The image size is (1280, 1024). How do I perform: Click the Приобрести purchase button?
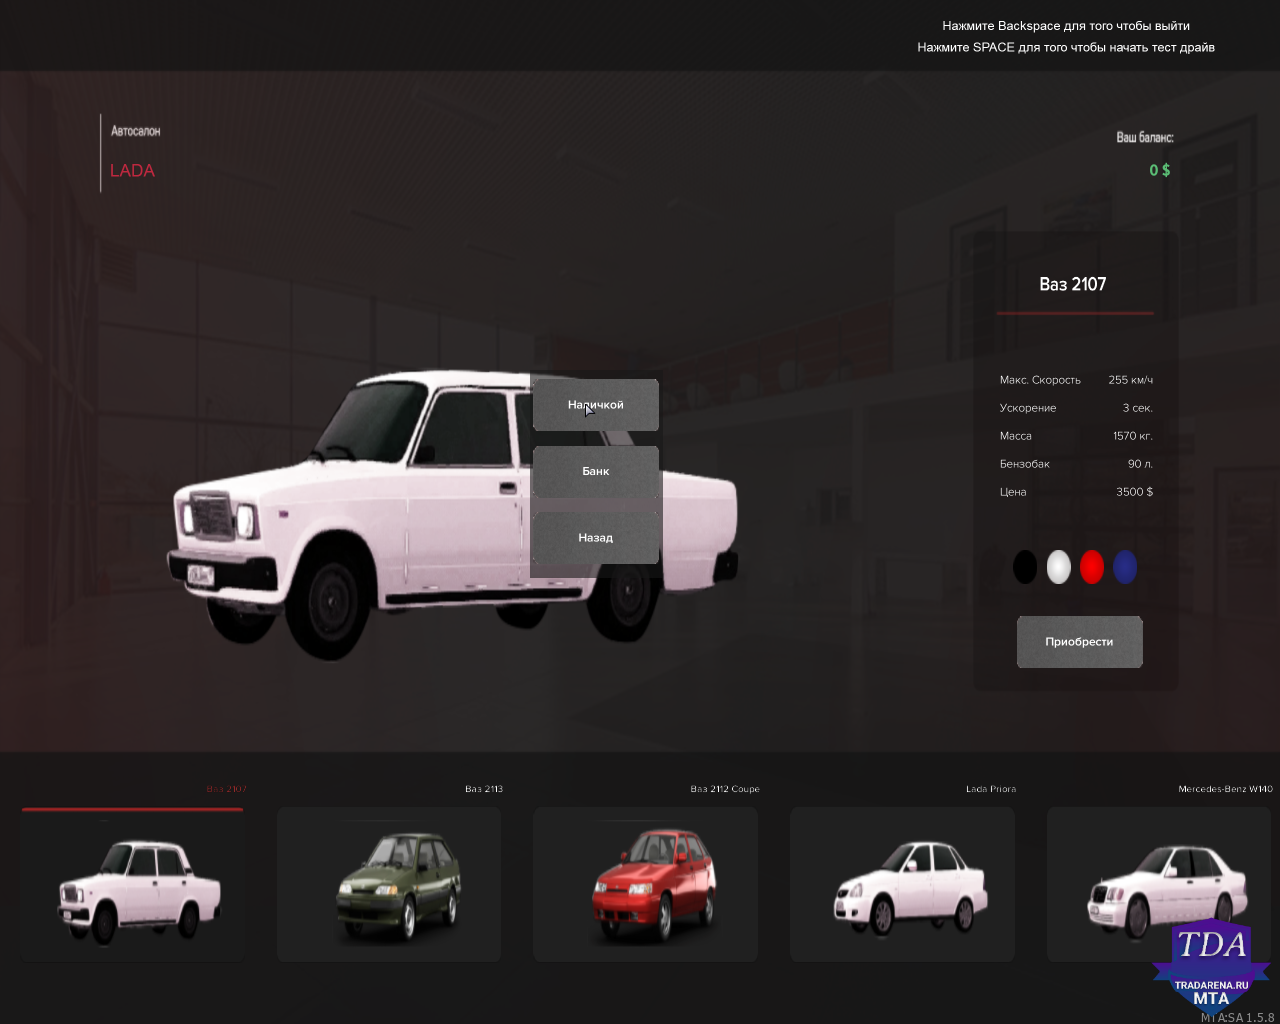(1080, 642)
